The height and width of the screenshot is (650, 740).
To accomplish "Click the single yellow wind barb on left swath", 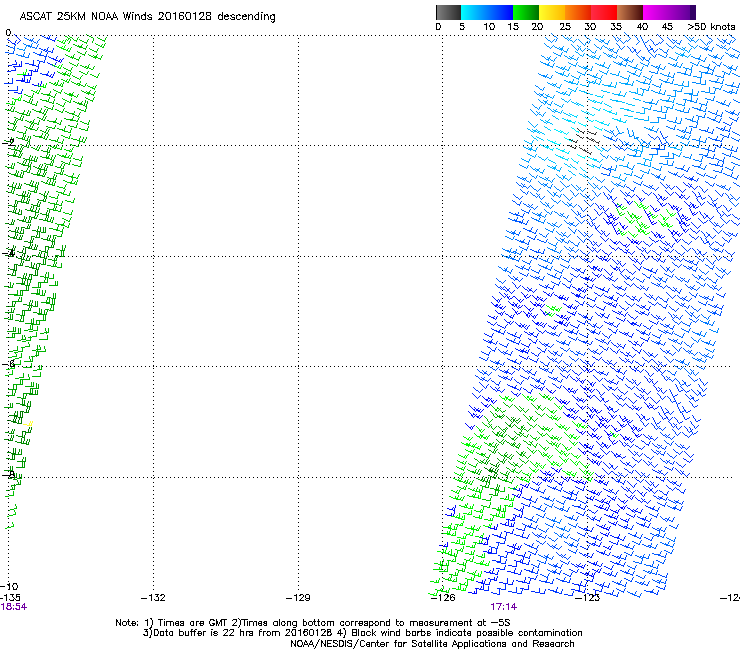I will pos(29,424).
